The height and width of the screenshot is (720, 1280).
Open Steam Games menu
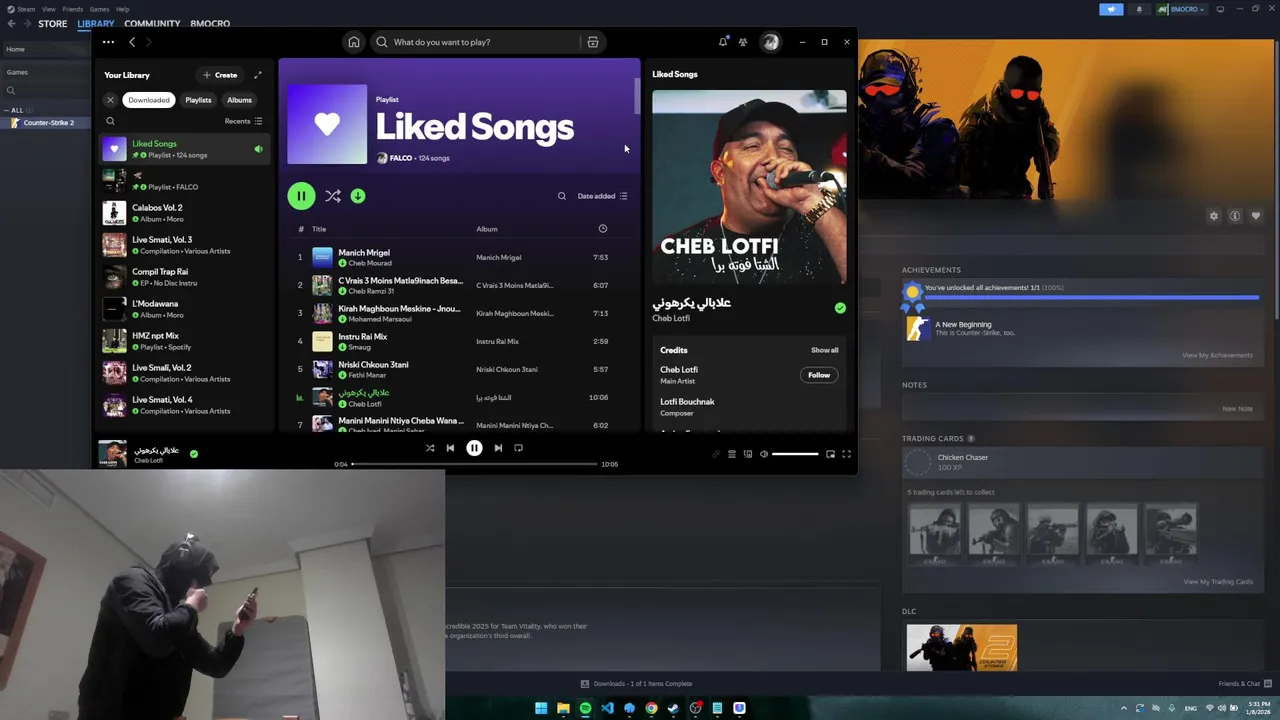(x=99, y=9)
